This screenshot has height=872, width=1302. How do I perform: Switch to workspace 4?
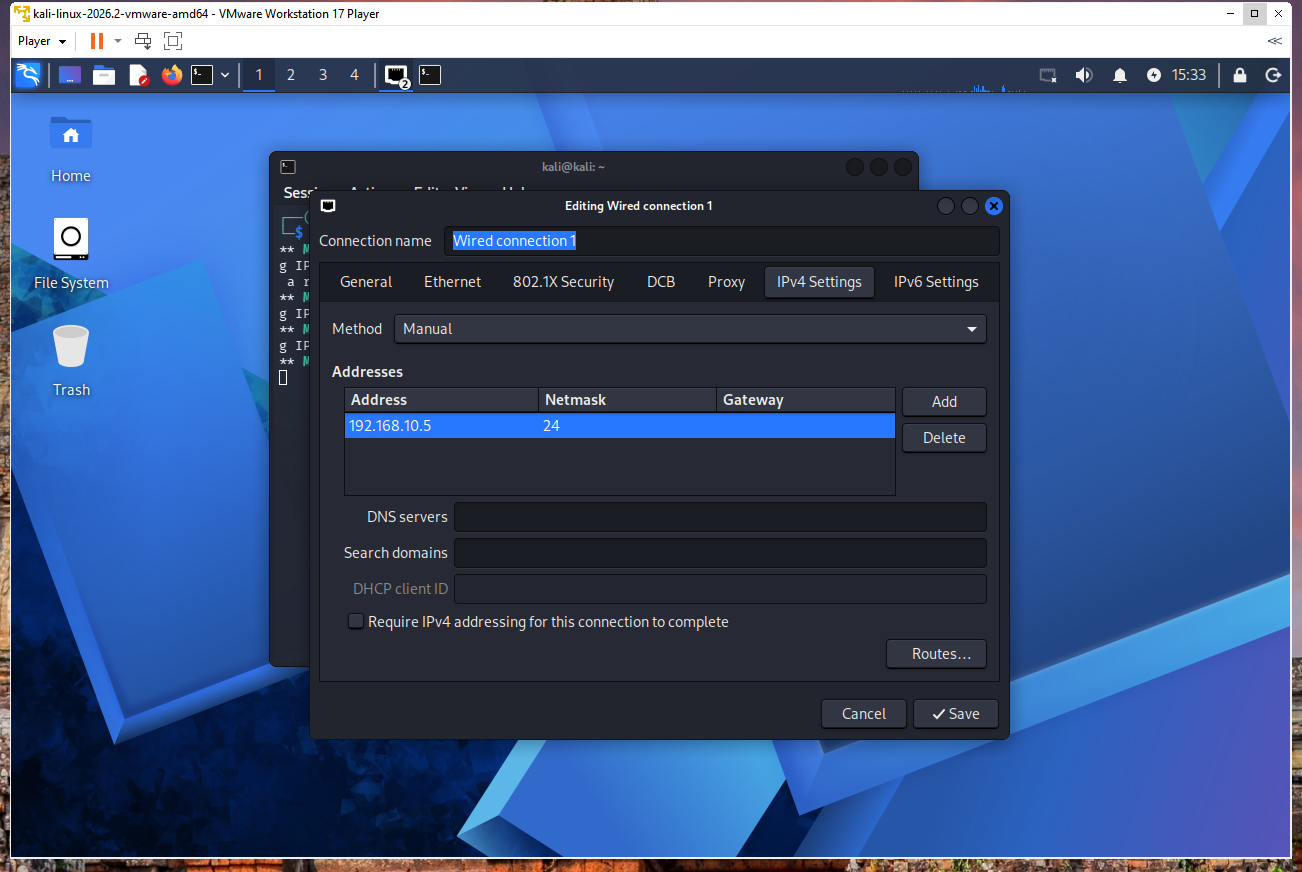[354, 75]
